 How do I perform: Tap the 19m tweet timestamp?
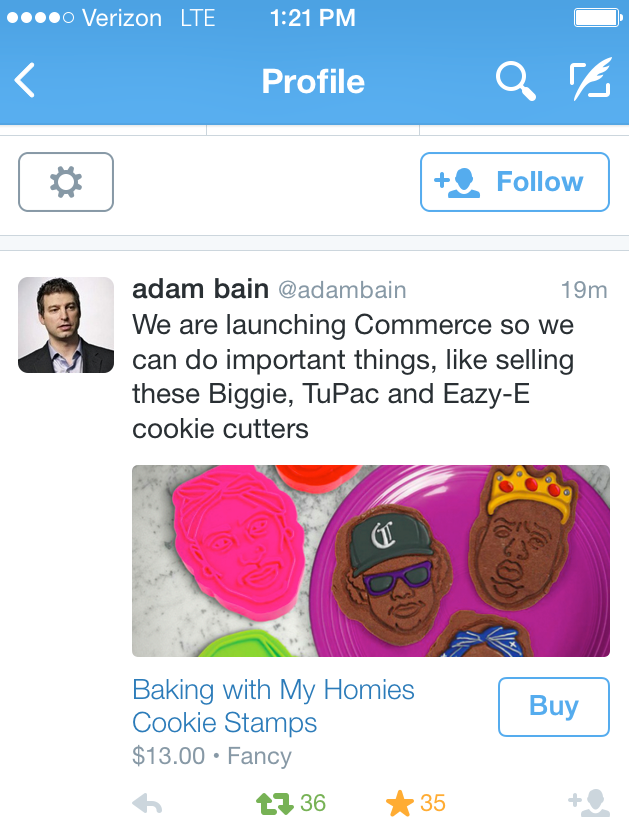point(584,291)
